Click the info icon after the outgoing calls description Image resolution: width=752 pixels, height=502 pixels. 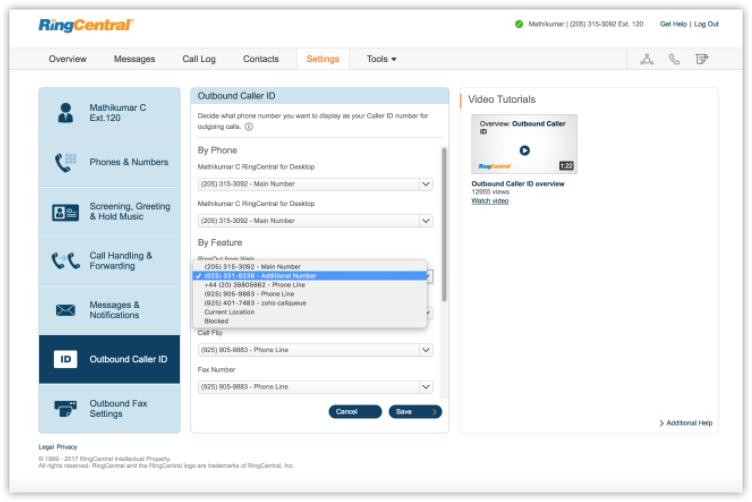pyautogui.click(x=249, y=127)
